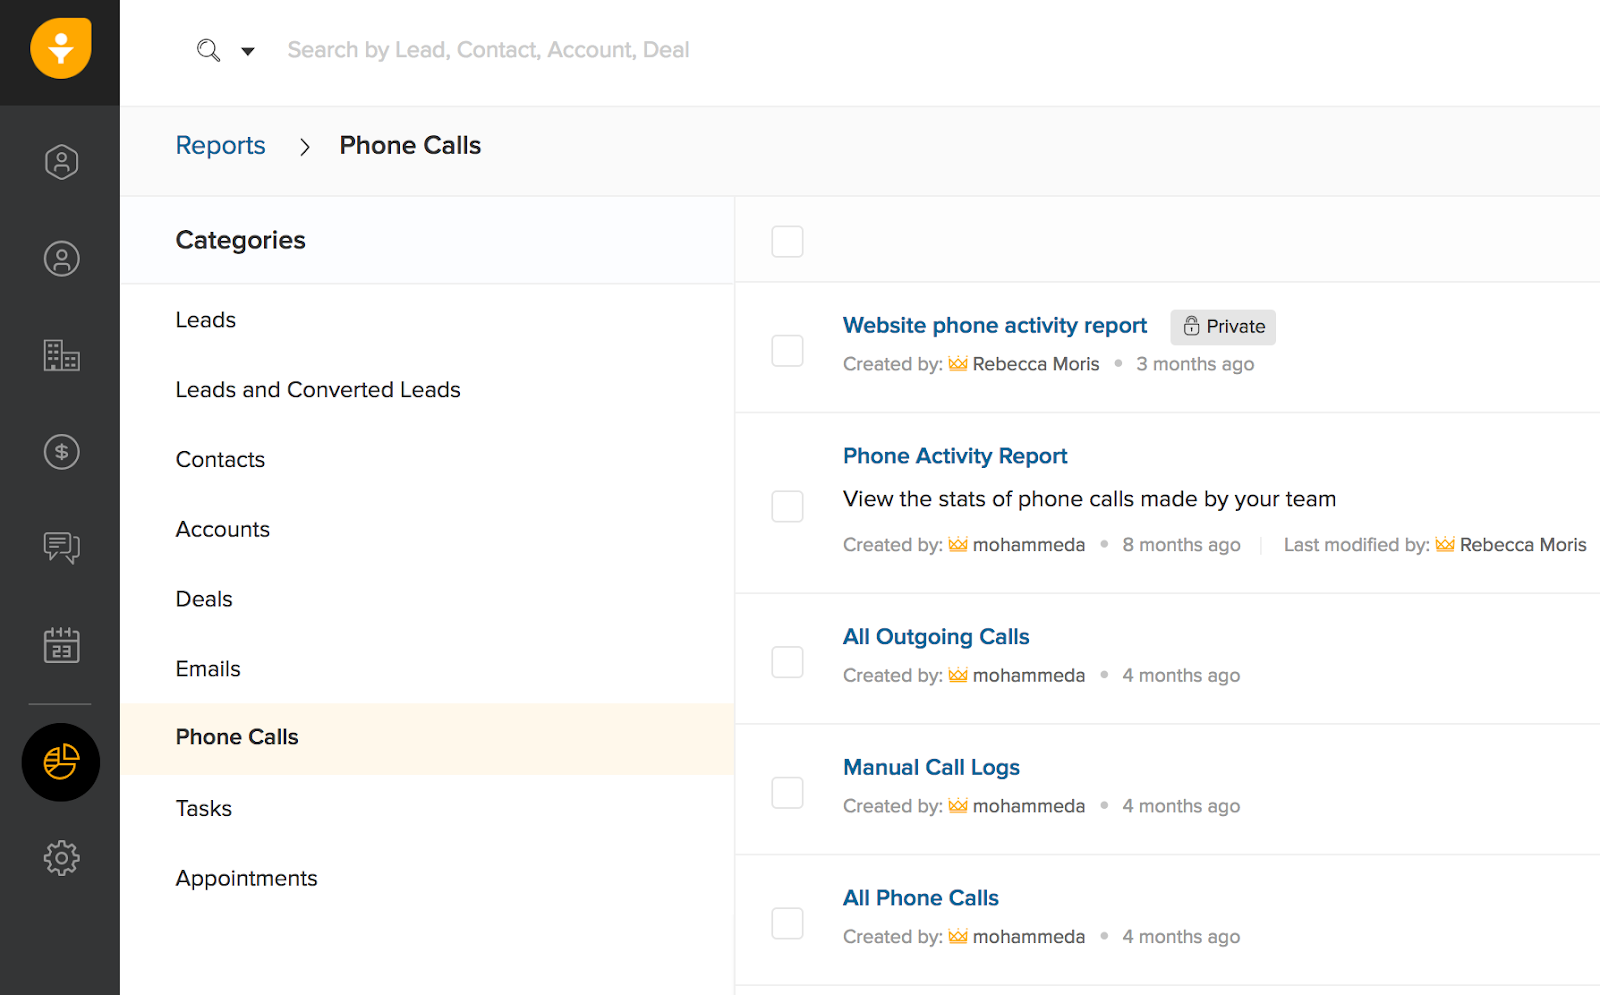Tick the select-all reports checkbox

787,241
